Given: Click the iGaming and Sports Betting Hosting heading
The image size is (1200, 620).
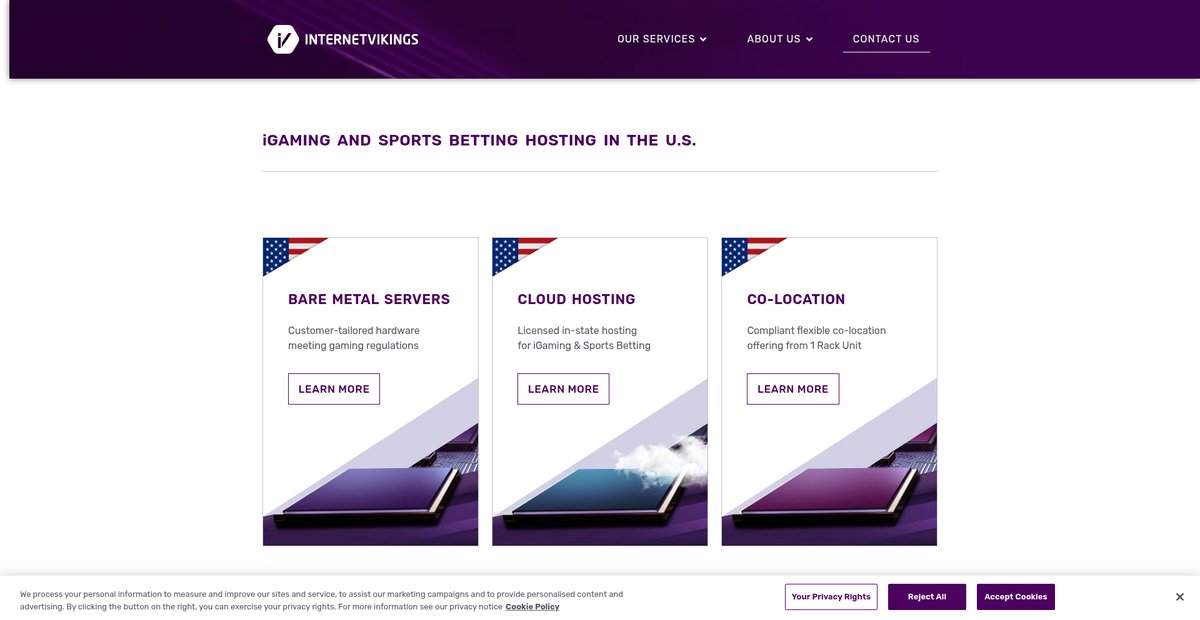Looking at the screenshot, I should tap(479, 140).
